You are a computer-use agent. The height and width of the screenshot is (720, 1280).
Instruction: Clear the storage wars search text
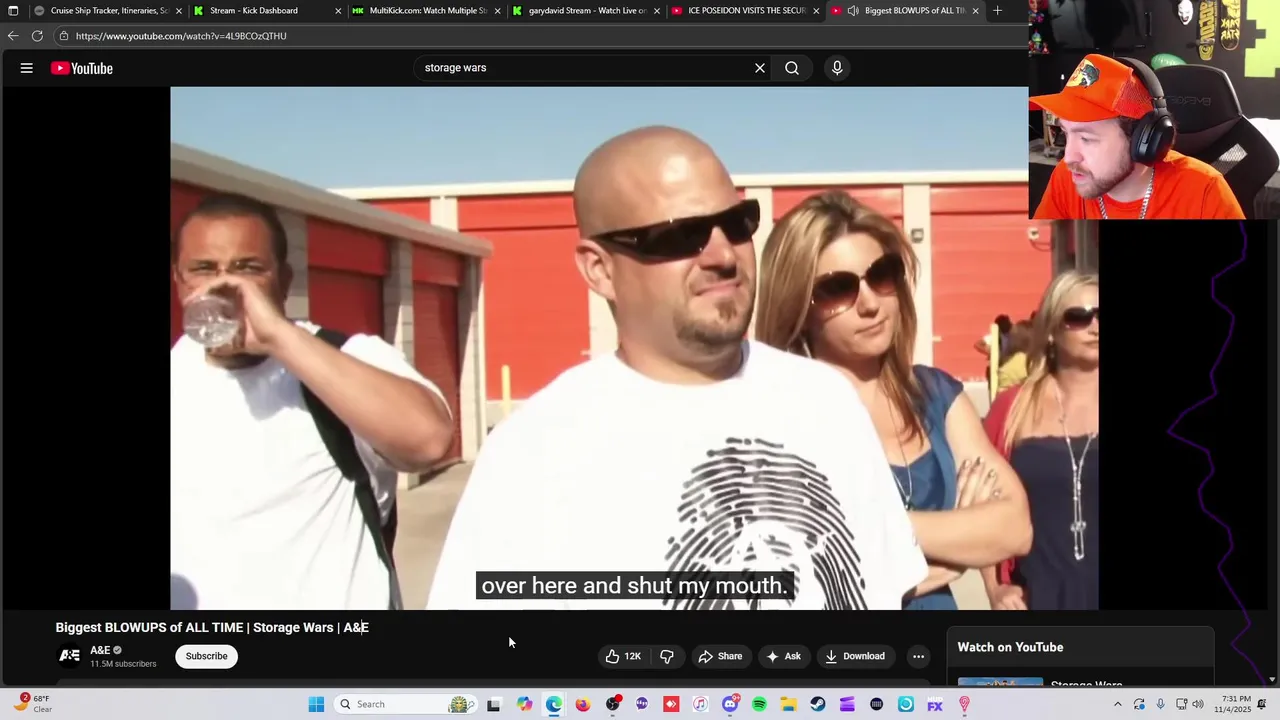(x=760, y=68)
